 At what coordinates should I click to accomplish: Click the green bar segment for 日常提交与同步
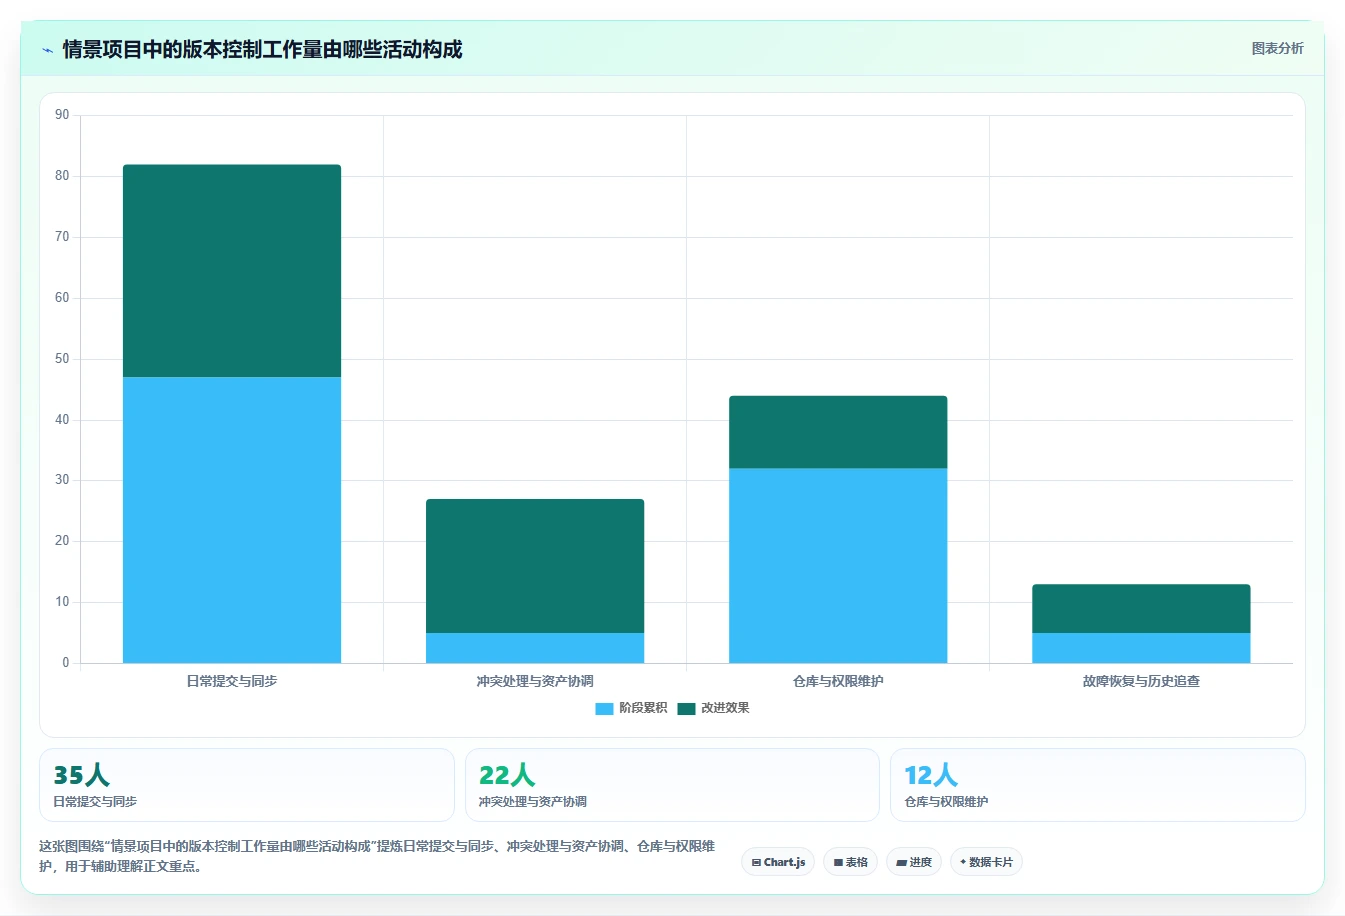click(232, 271)
